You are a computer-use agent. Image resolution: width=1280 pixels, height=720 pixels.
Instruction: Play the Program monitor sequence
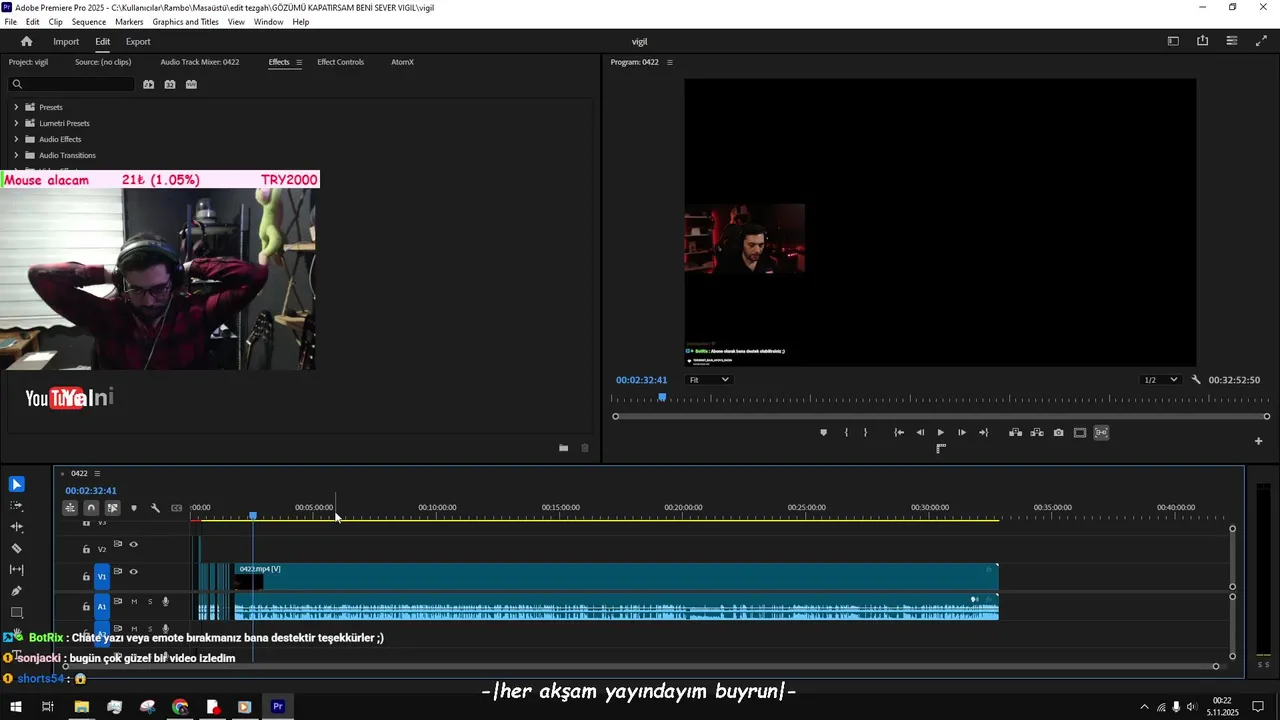pos(940,433)
